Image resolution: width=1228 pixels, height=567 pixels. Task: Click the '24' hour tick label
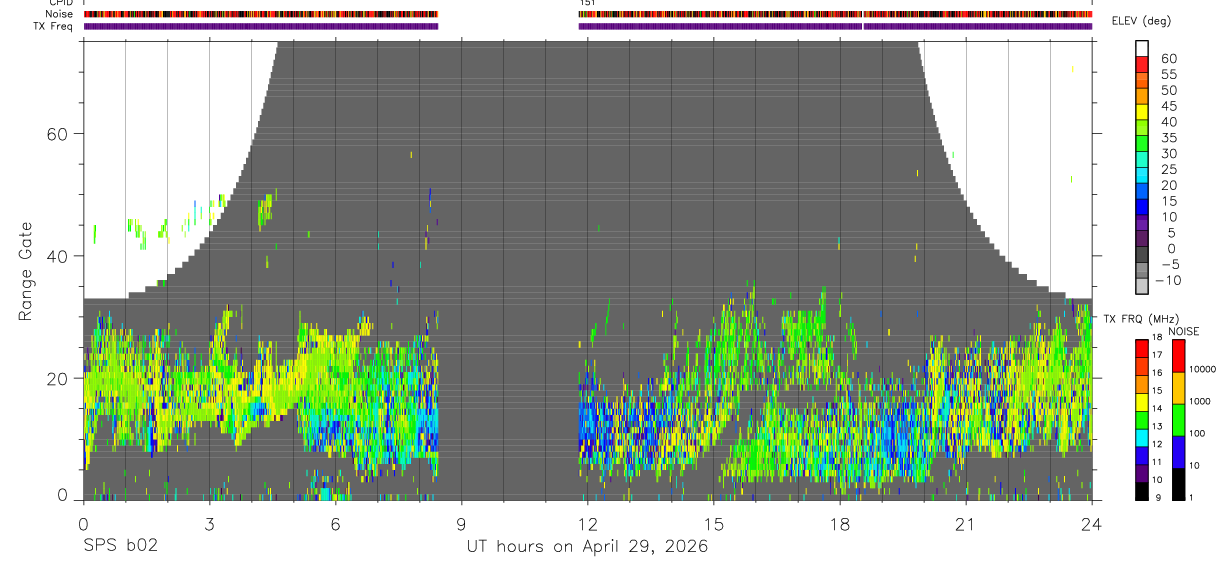point(1092,524)
